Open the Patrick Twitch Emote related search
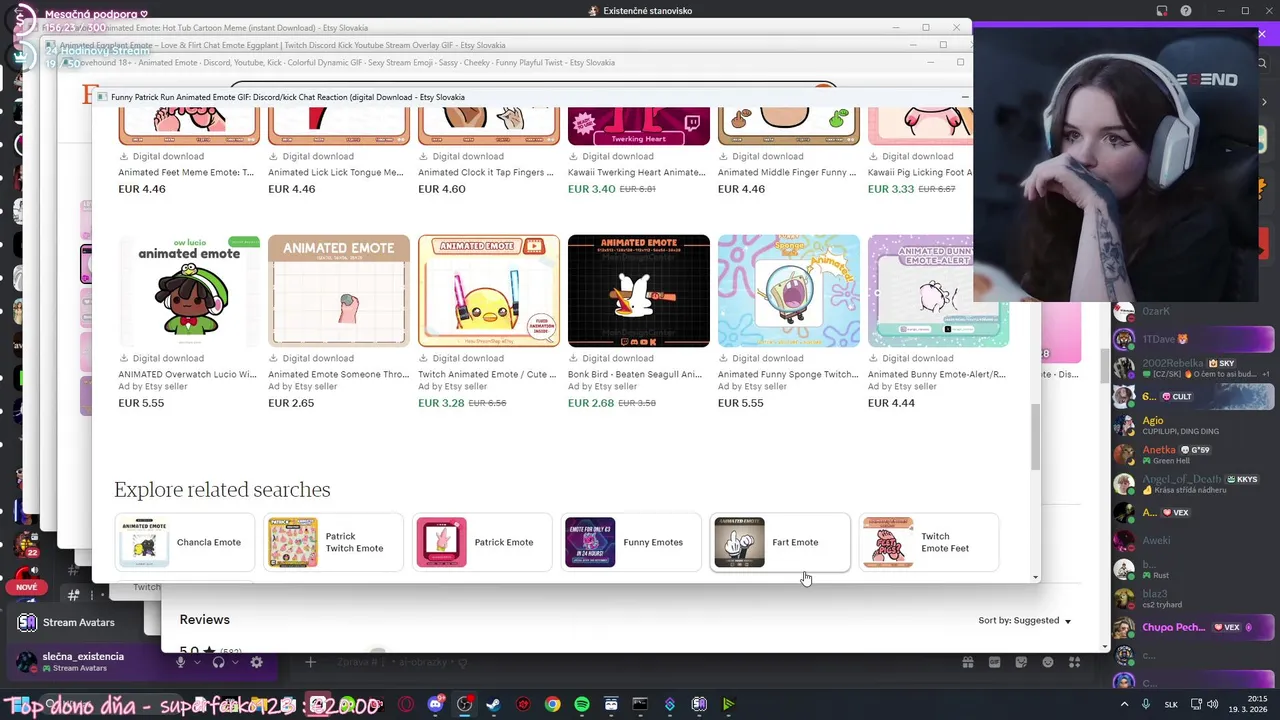 click(333, 542)
